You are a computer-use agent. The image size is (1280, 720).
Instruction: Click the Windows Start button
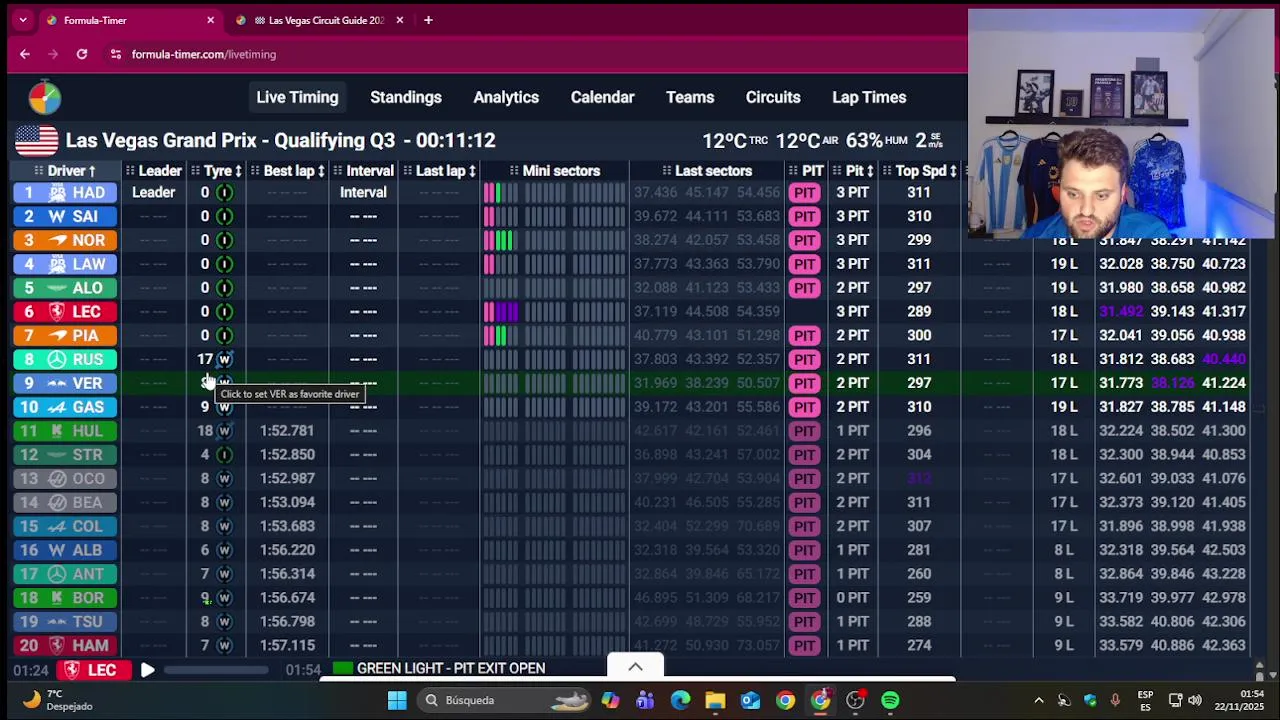(397, 700)
